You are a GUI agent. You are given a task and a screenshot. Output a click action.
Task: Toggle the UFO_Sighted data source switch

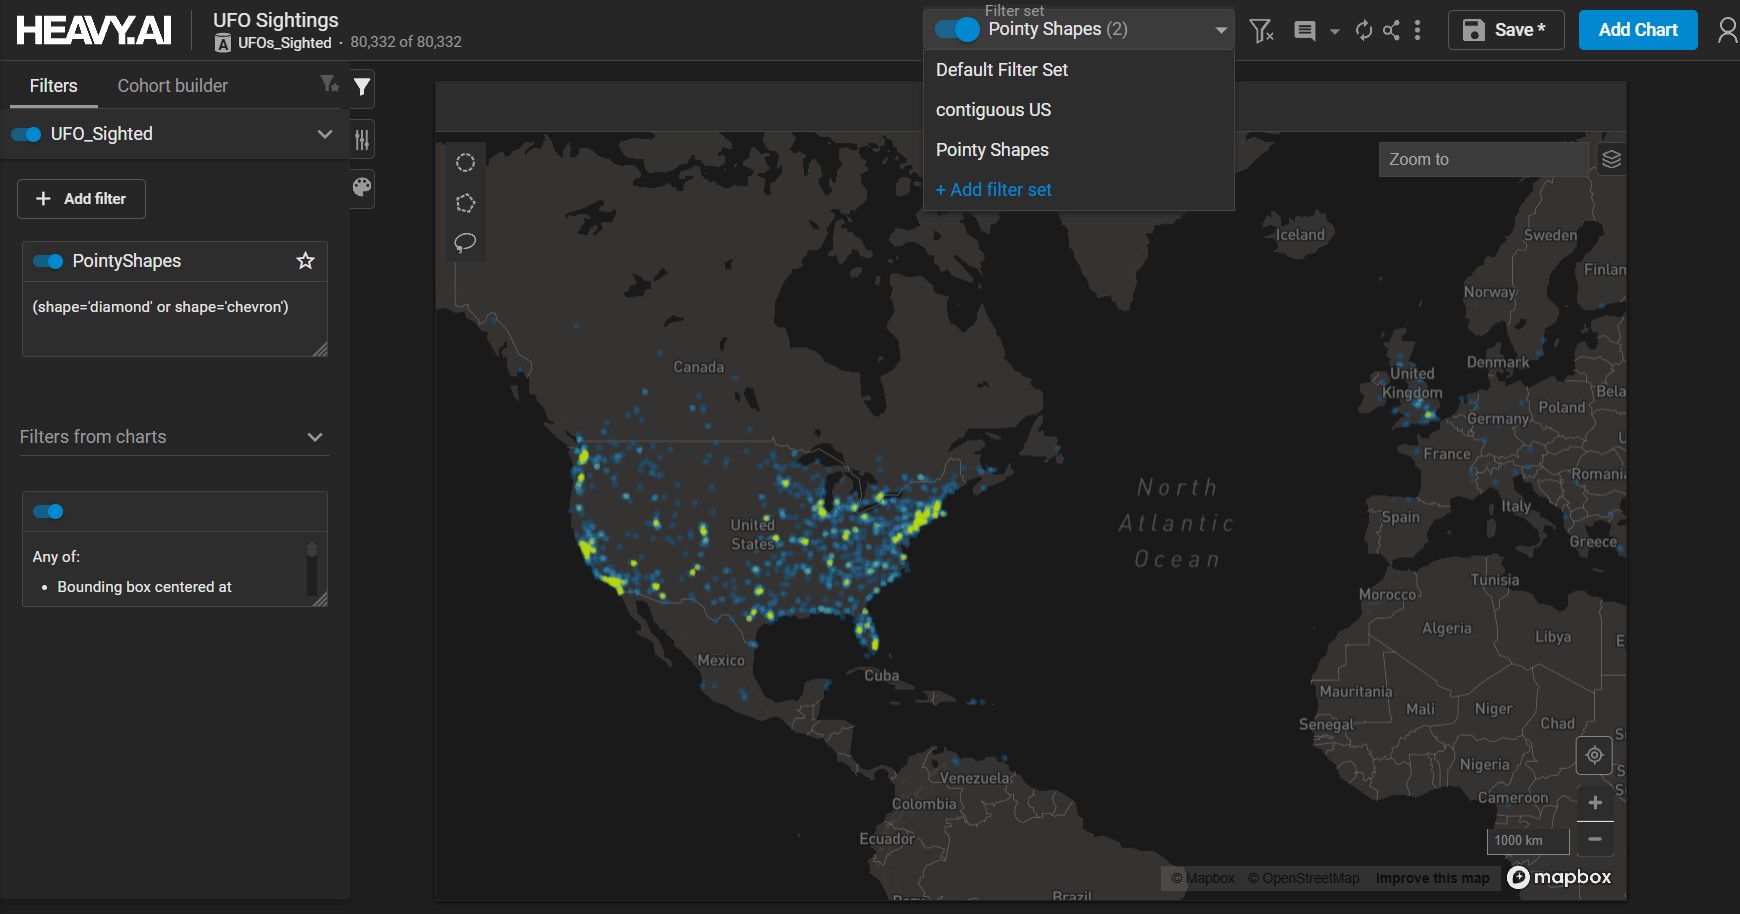click(26, 134)
